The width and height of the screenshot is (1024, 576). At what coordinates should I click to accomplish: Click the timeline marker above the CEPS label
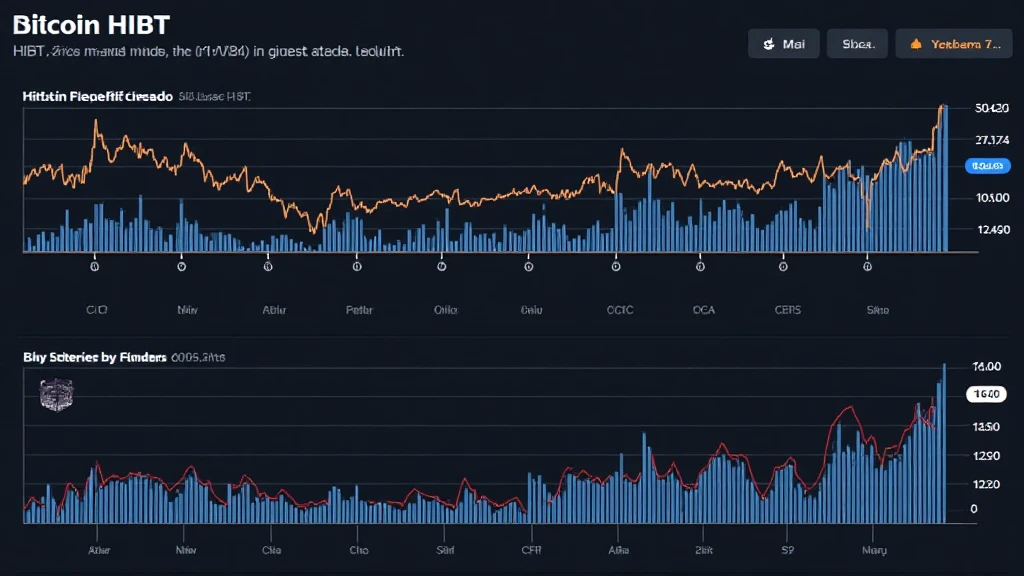(x=783, y=266)
